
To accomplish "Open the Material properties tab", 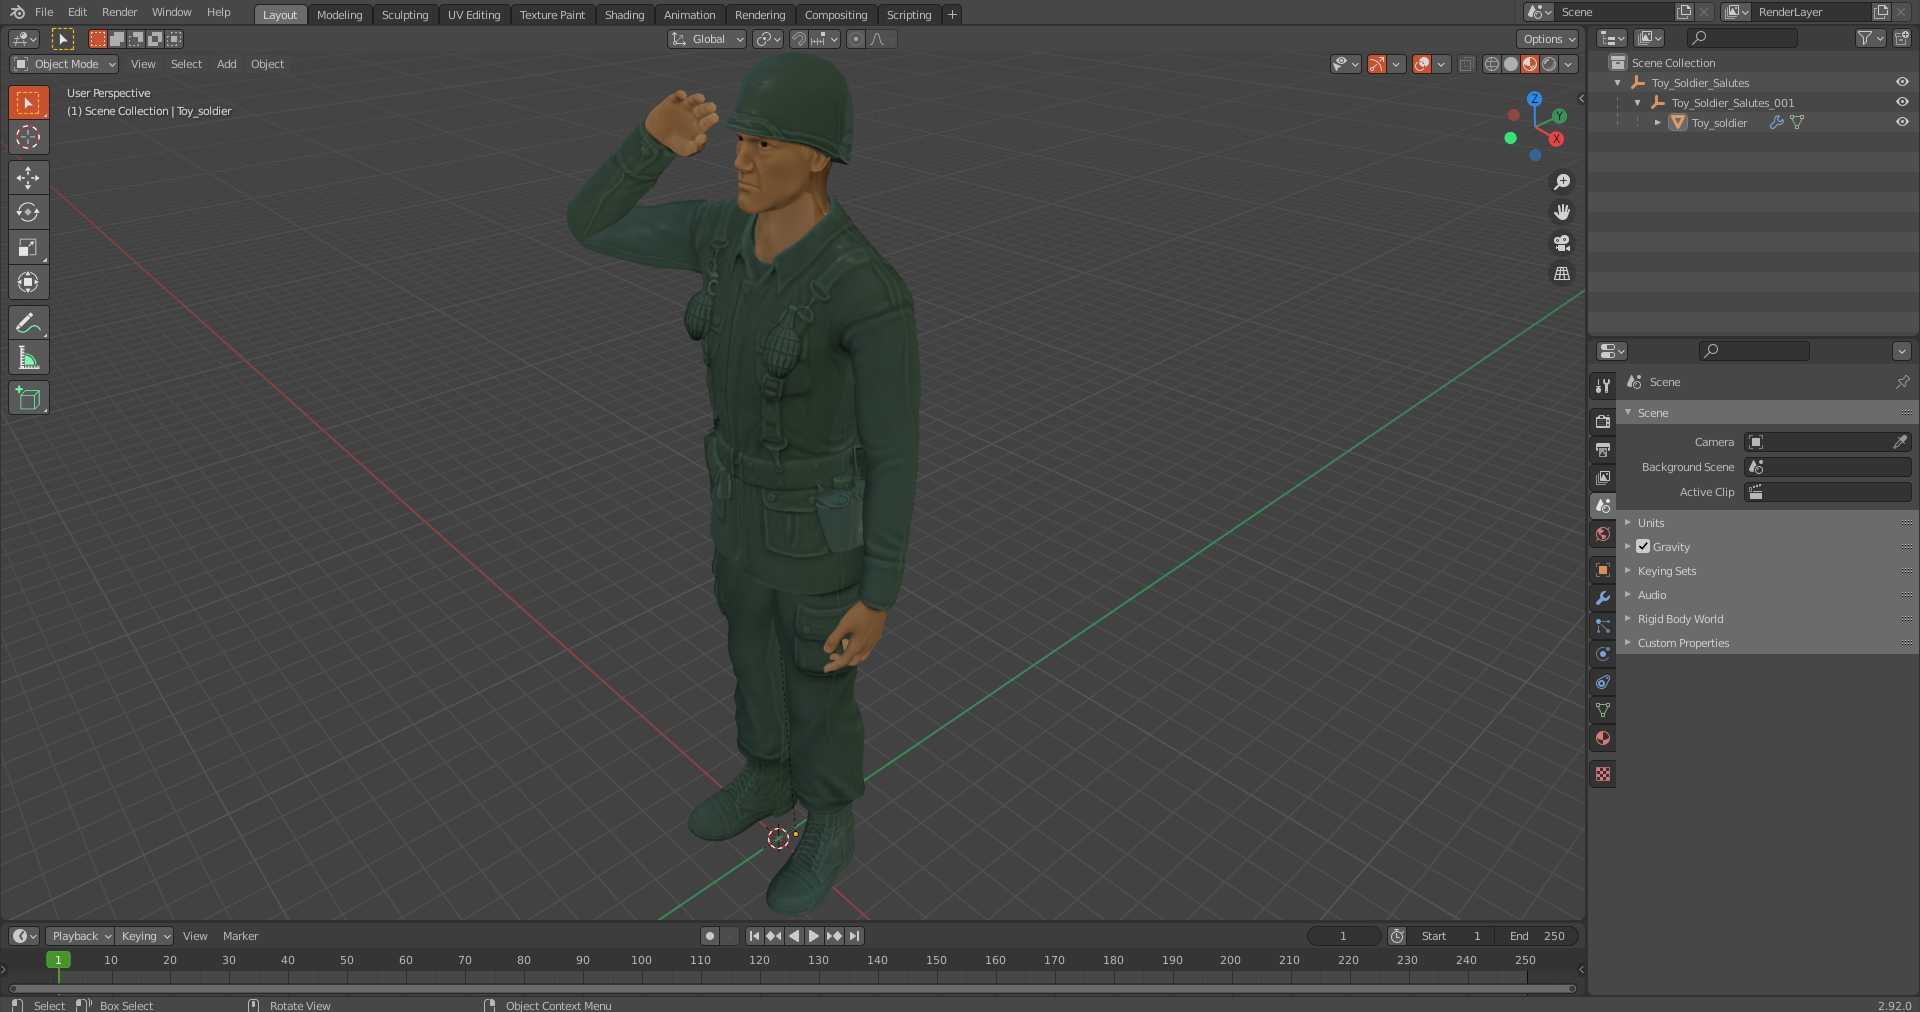I will pyautogui.click(x=1603, y=738).
